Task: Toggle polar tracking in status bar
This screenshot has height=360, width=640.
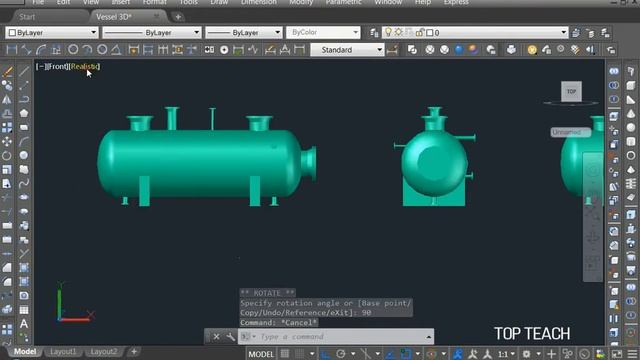Action: pos(341,354)
